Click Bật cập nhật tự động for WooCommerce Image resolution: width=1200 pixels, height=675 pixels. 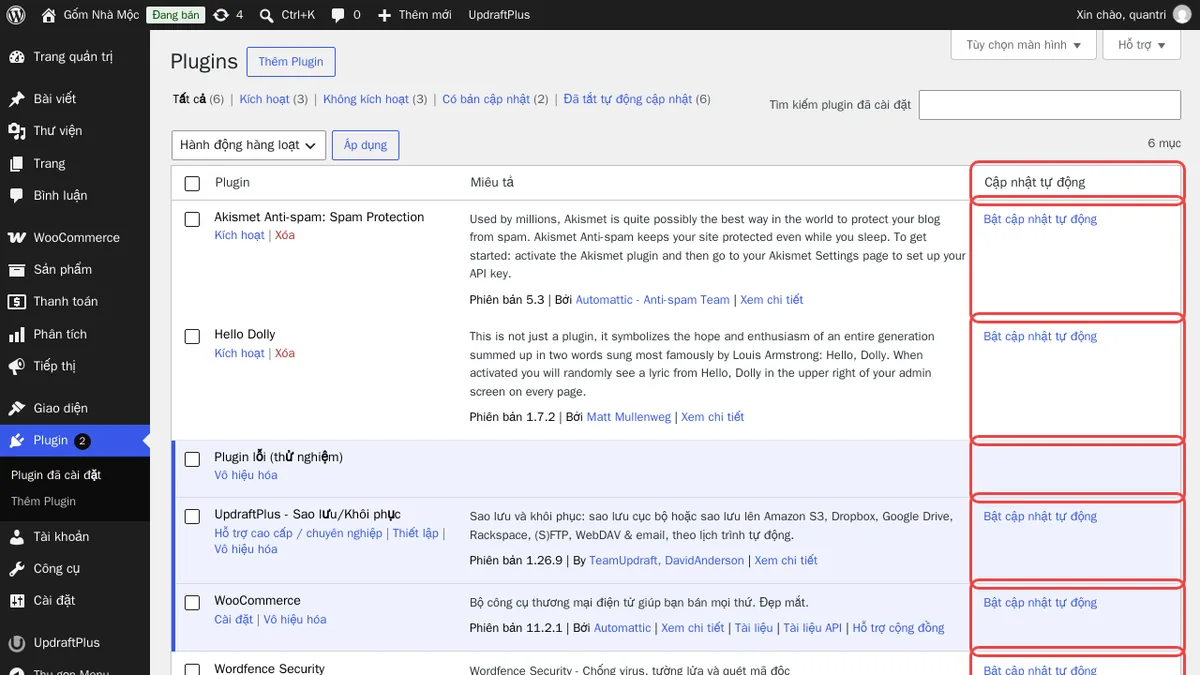1040,602
